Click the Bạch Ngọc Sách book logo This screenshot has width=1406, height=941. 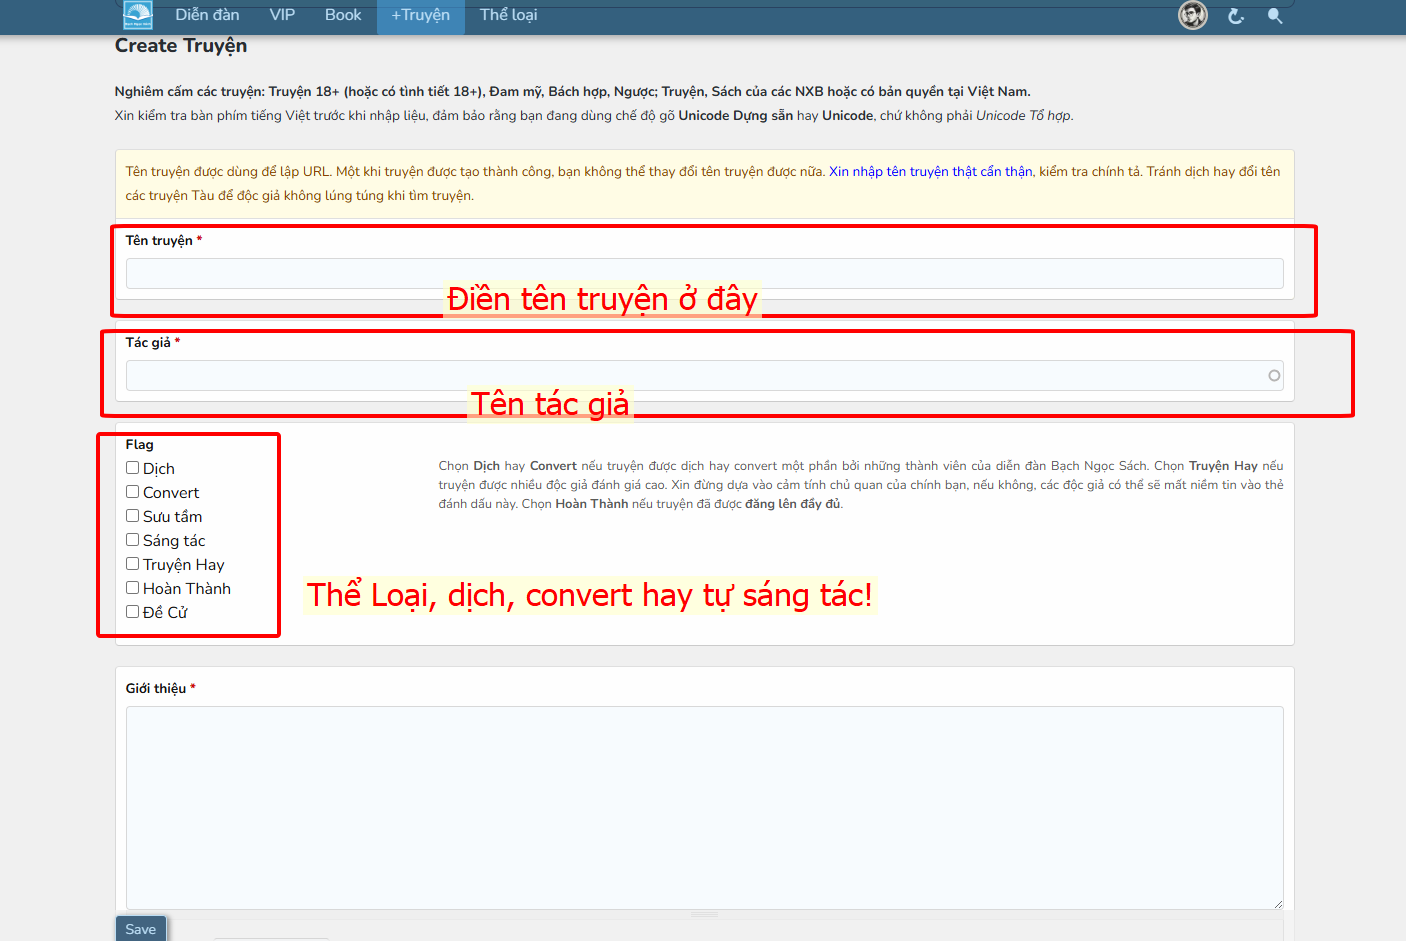(138, 15)
